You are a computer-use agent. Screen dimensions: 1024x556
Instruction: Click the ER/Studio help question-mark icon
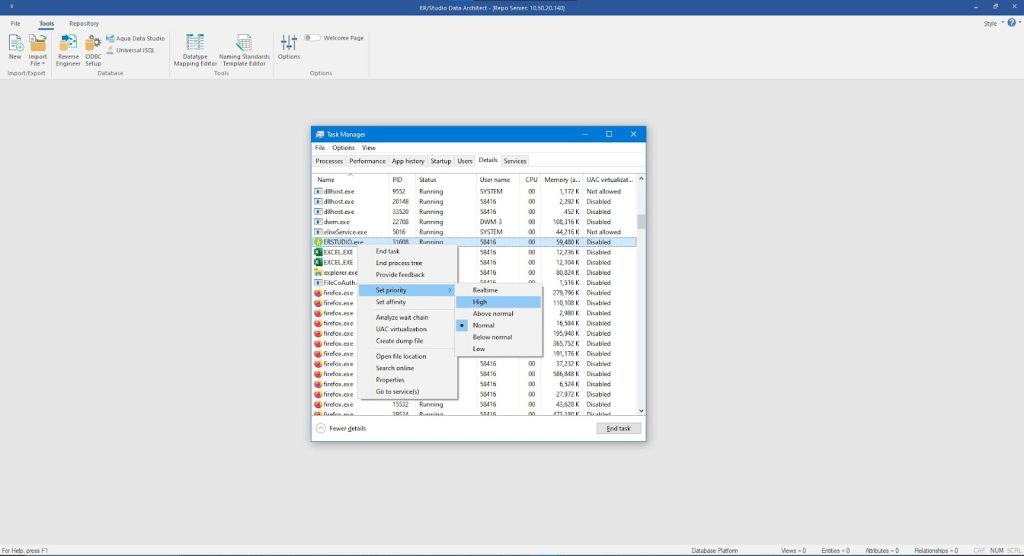(x=1012, y=23)
